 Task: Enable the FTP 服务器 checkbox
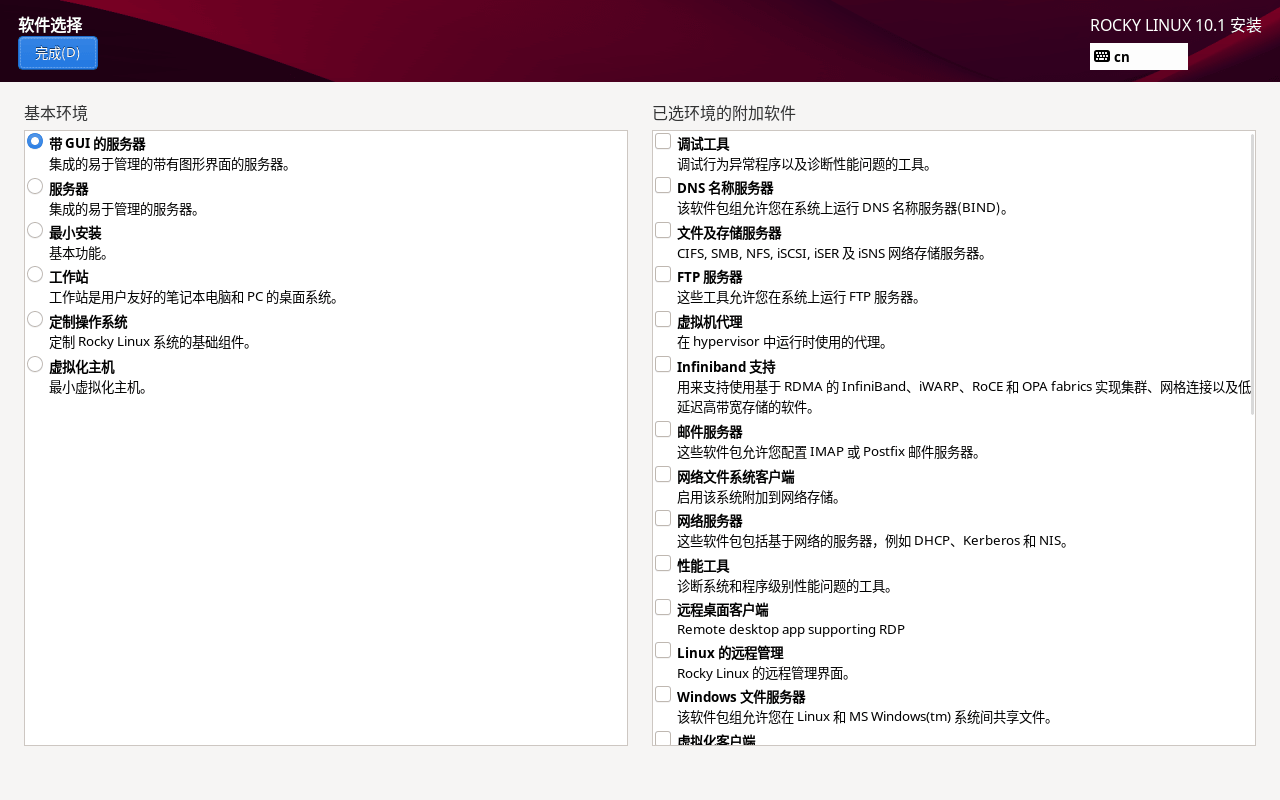pyautogui.click(x=663, y=274)
